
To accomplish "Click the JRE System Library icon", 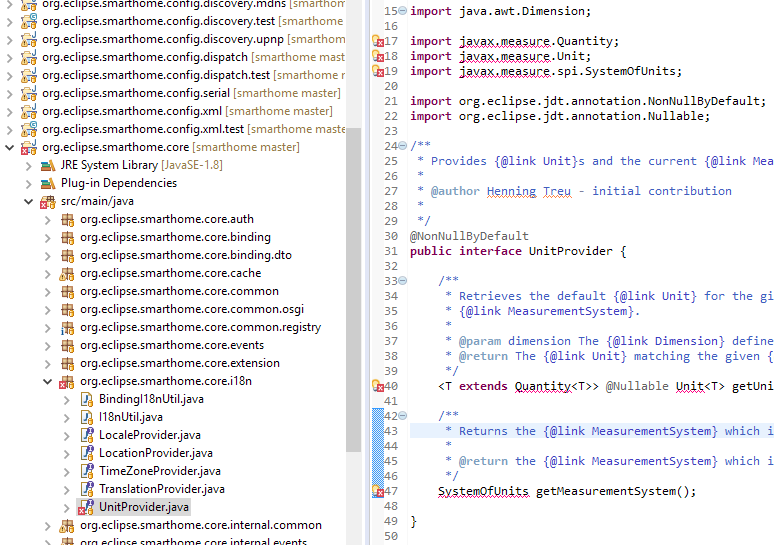I will (x=47, y=165).
